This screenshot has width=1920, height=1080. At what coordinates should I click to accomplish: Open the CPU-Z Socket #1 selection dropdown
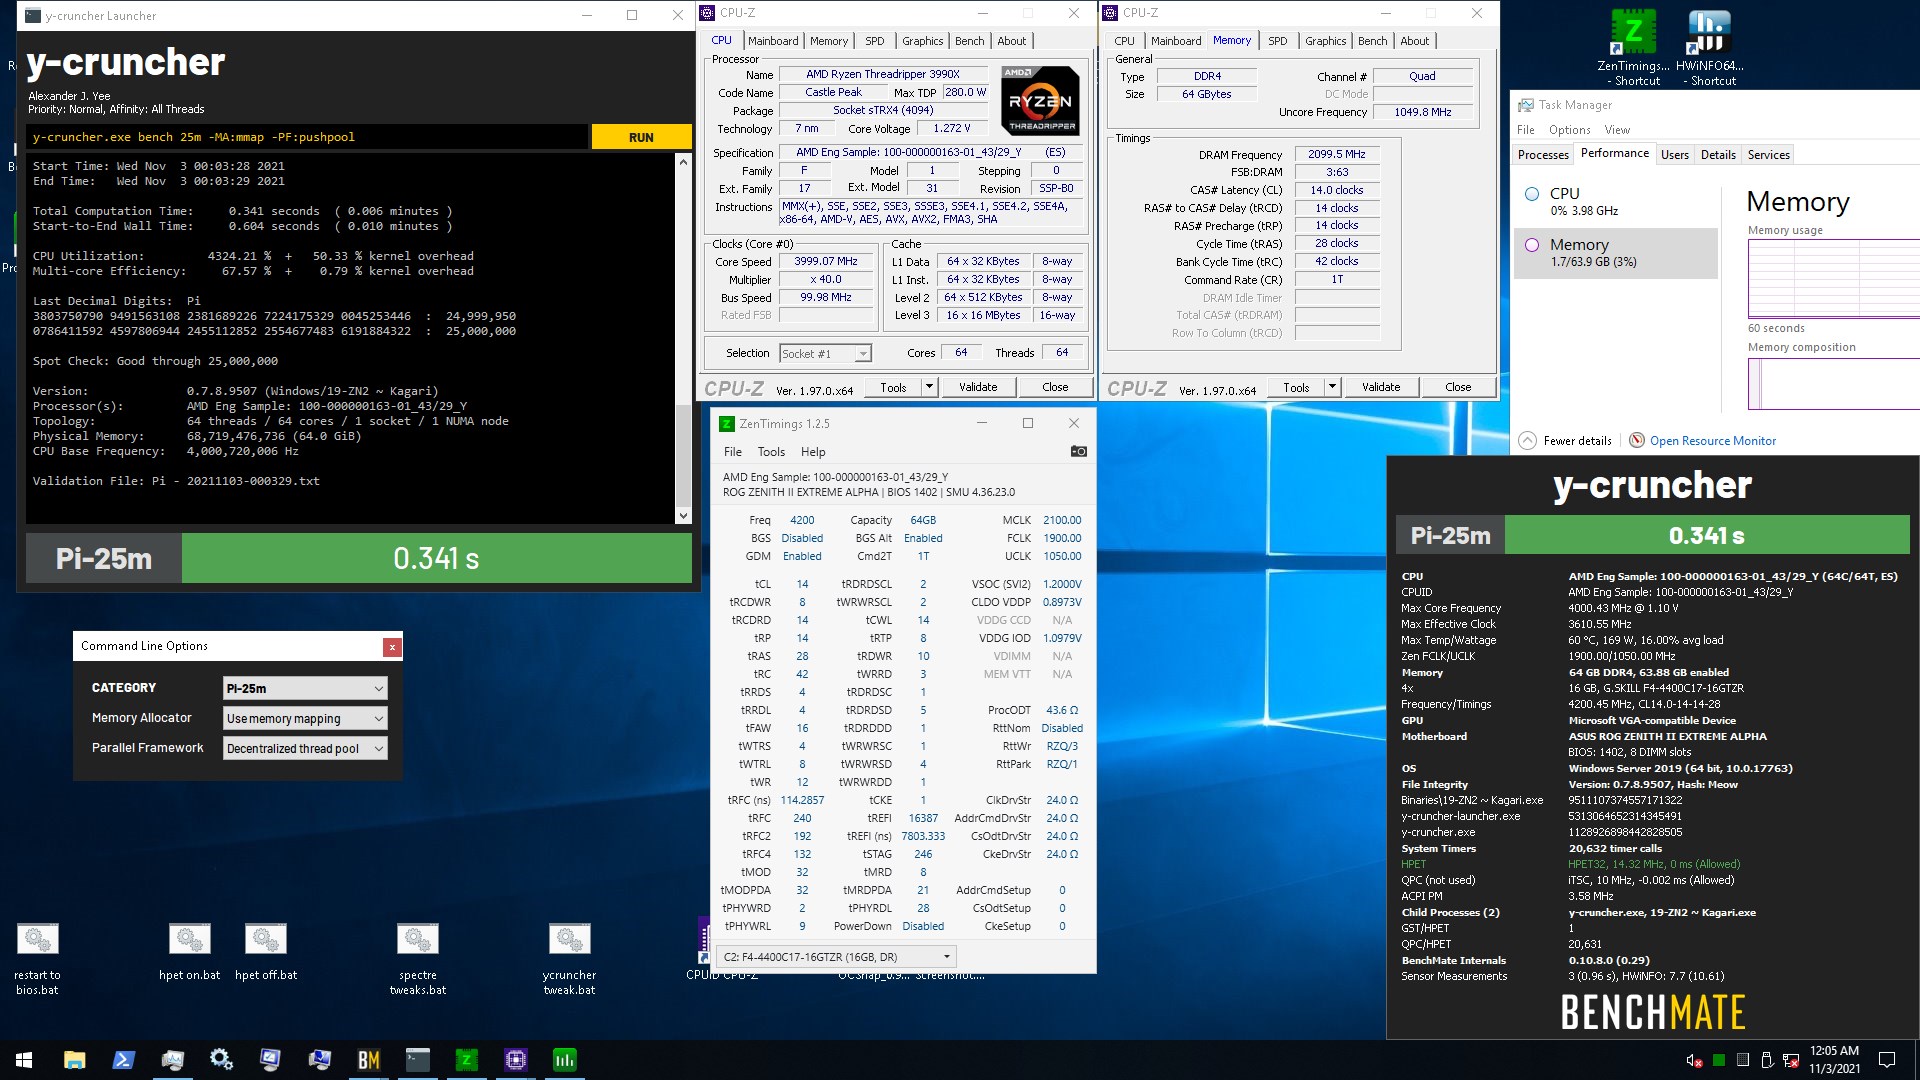click(x=825, y=353)
